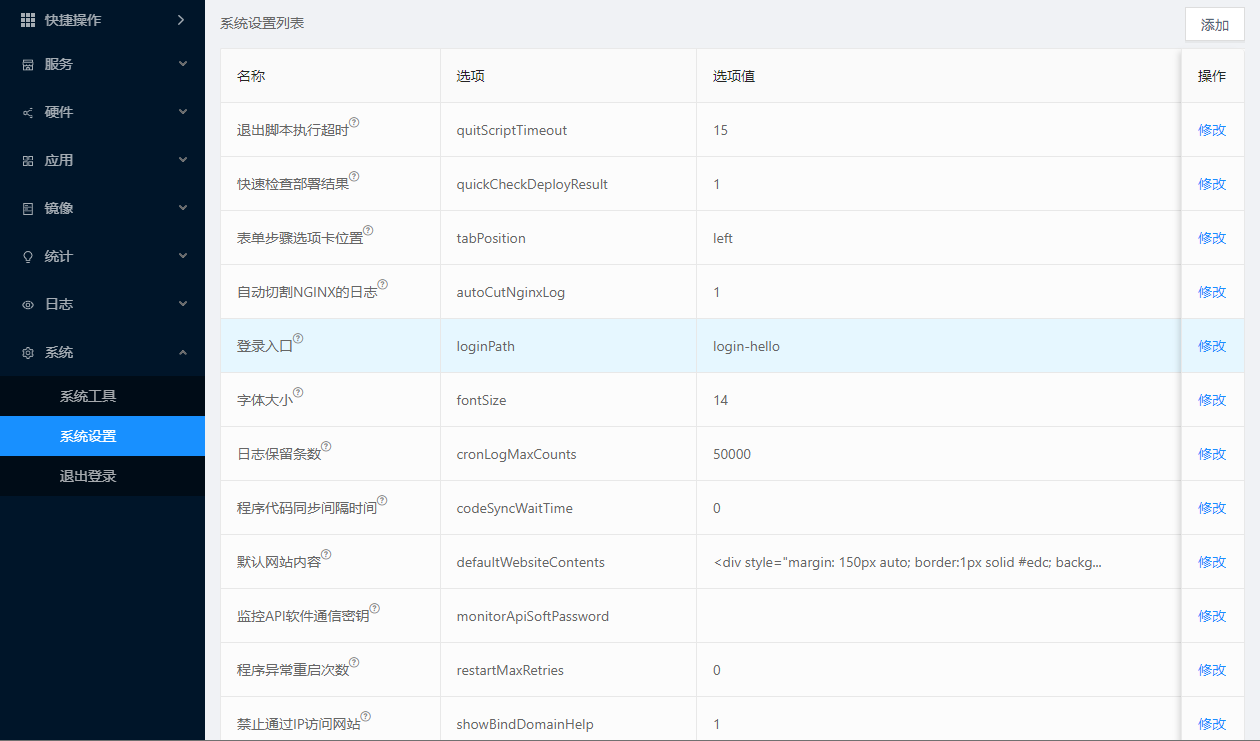
Task: Click the help icon beside 退出脚本执行超时
Action: [354, 123]
